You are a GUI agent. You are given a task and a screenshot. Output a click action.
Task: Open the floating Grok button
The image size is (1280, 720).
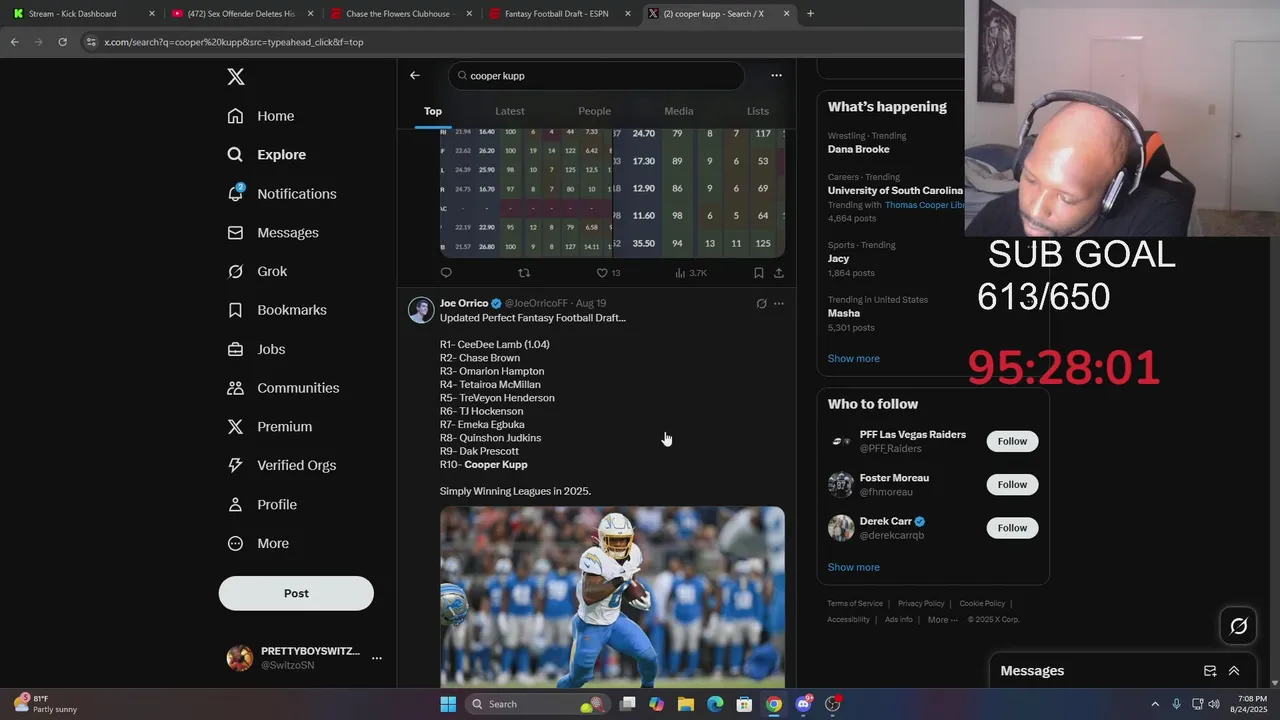[x=1238, y=626]
